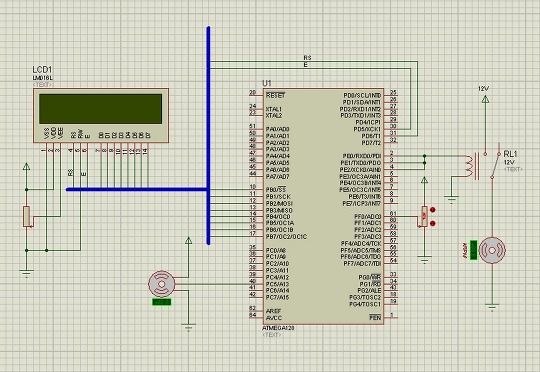Viewport: 540px width, 372px height.
Task: Click the AVCC pin label
Action: pos(274,318)
